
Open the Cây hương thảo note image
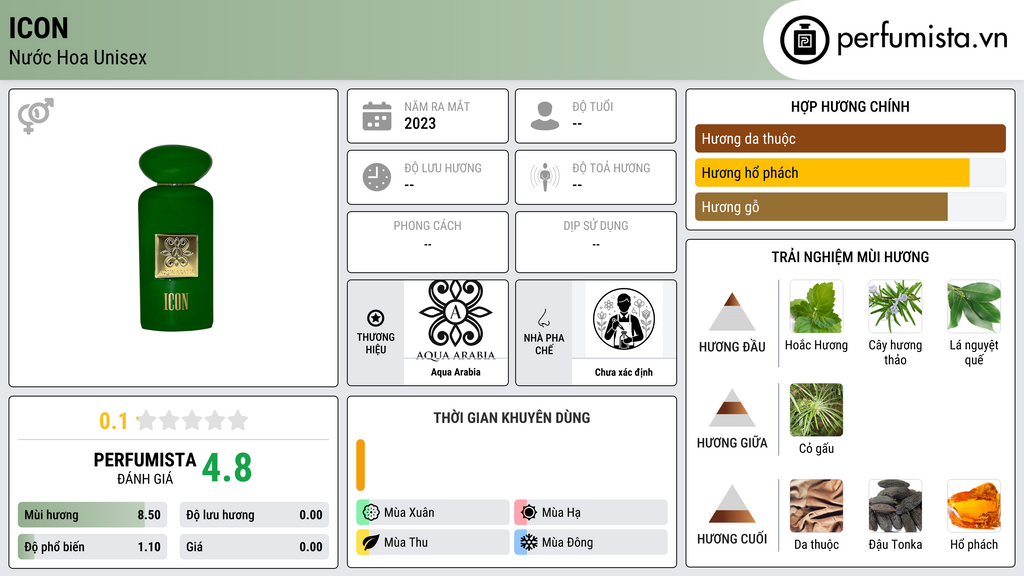click(895, 307)
